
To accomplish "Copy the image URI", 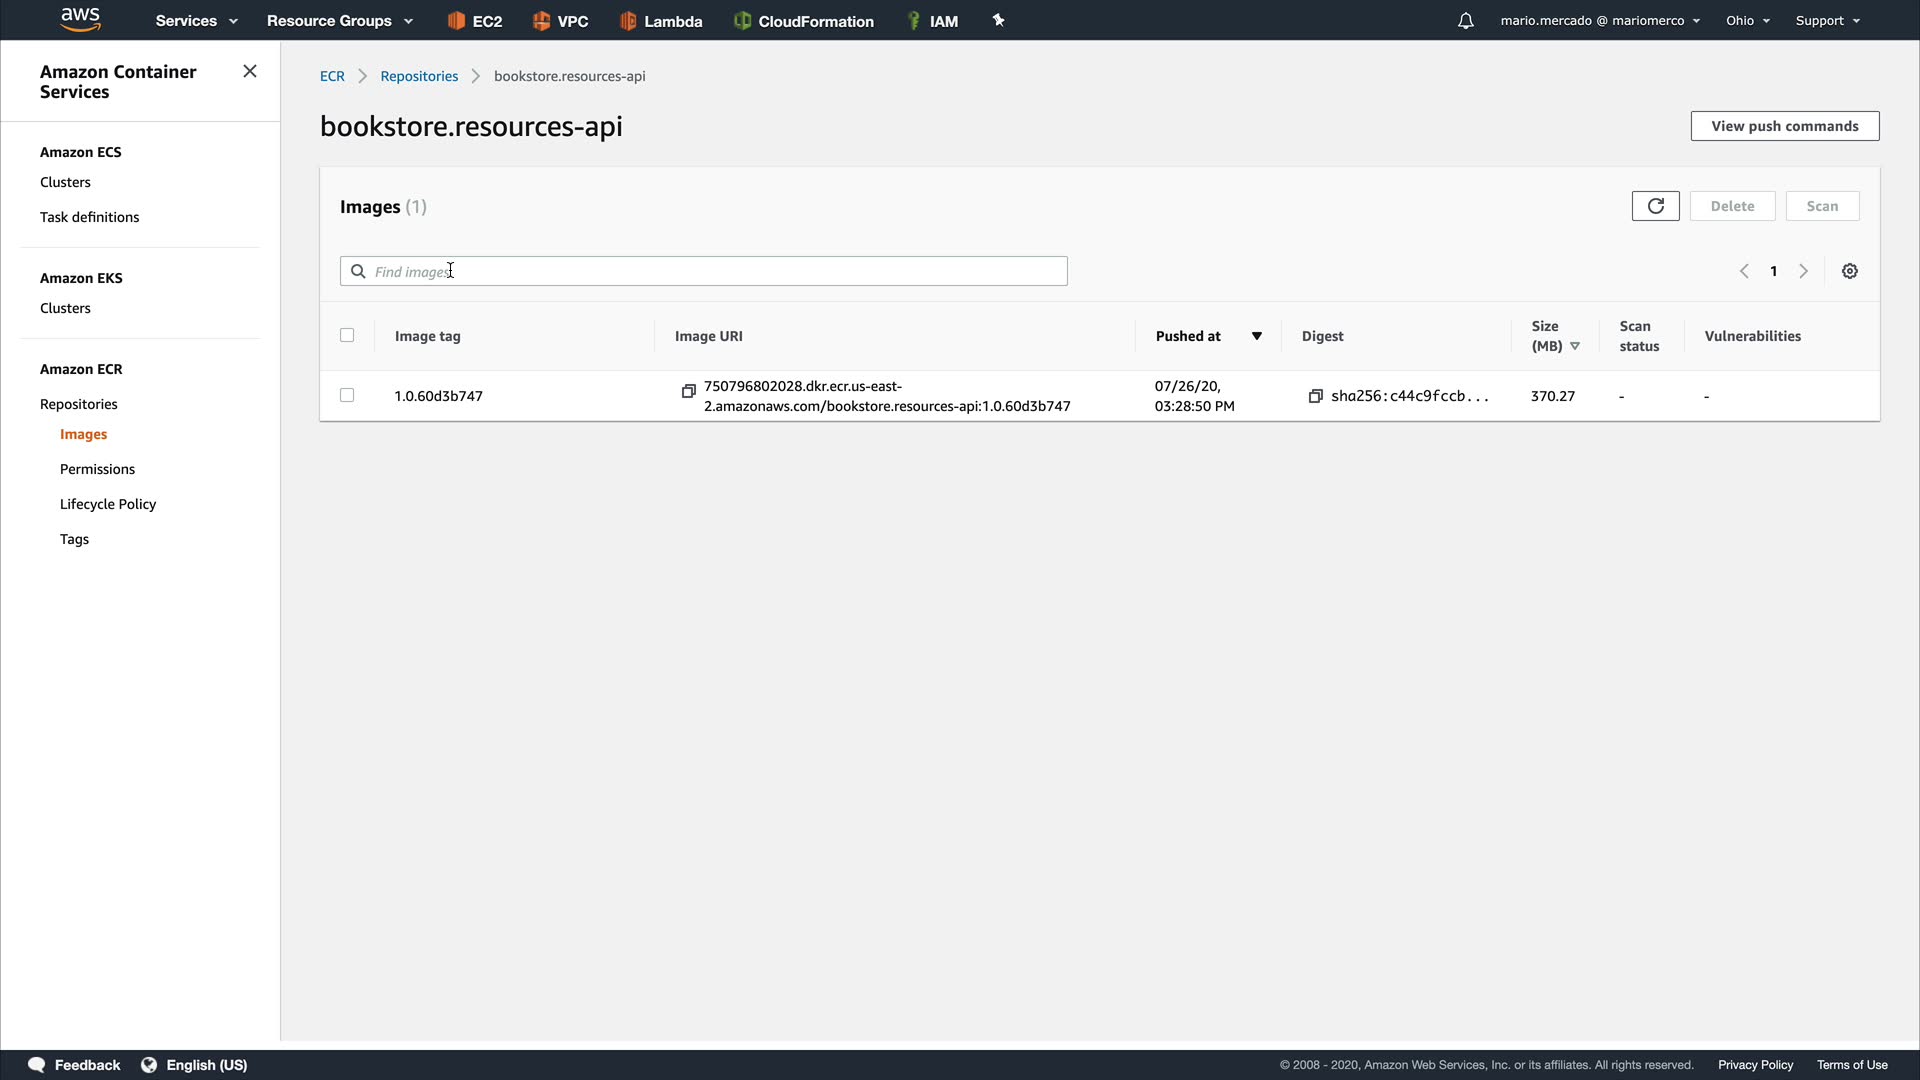I will (688, 391).
